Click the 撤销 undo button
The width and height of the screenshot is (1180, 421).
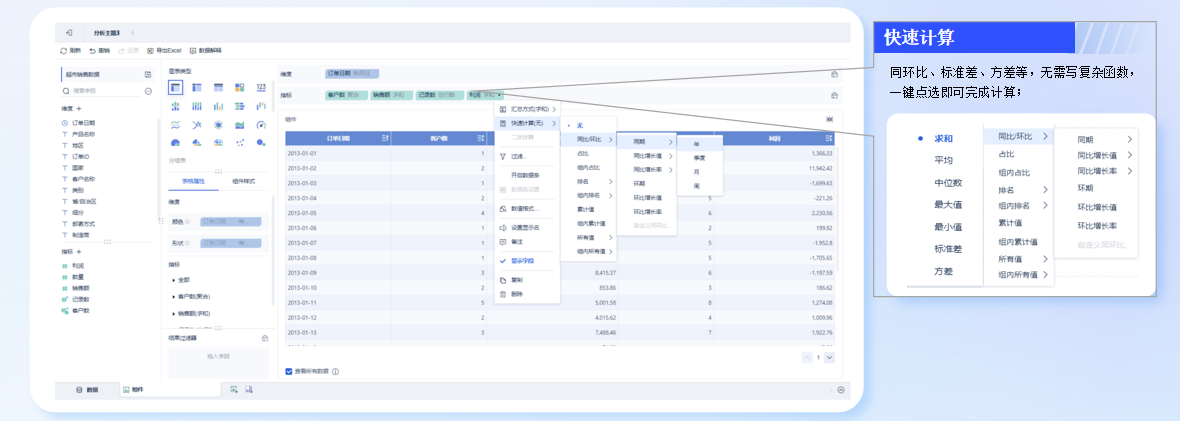pos(99,50)
